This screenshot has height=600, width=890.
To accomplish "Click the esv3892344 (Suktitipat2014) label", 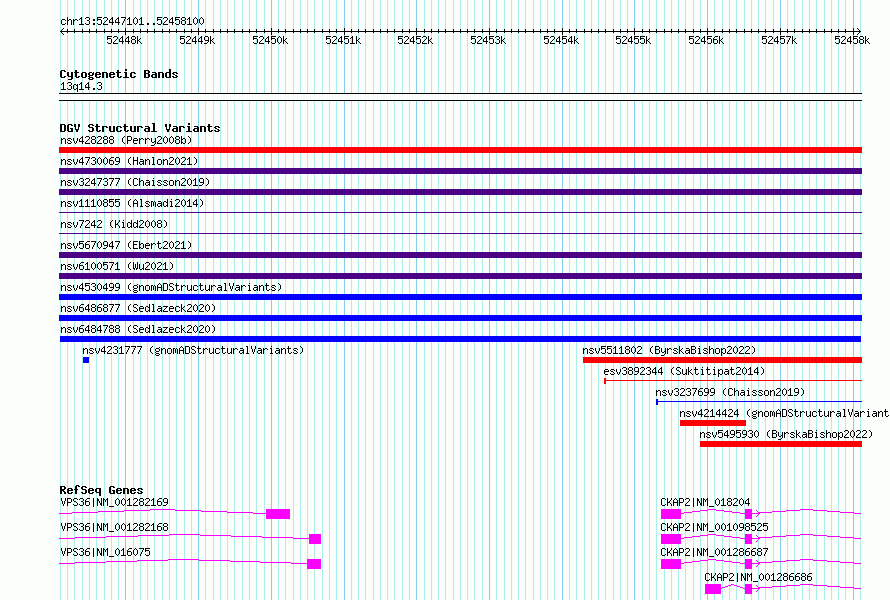I will click(x=684, y=371).
